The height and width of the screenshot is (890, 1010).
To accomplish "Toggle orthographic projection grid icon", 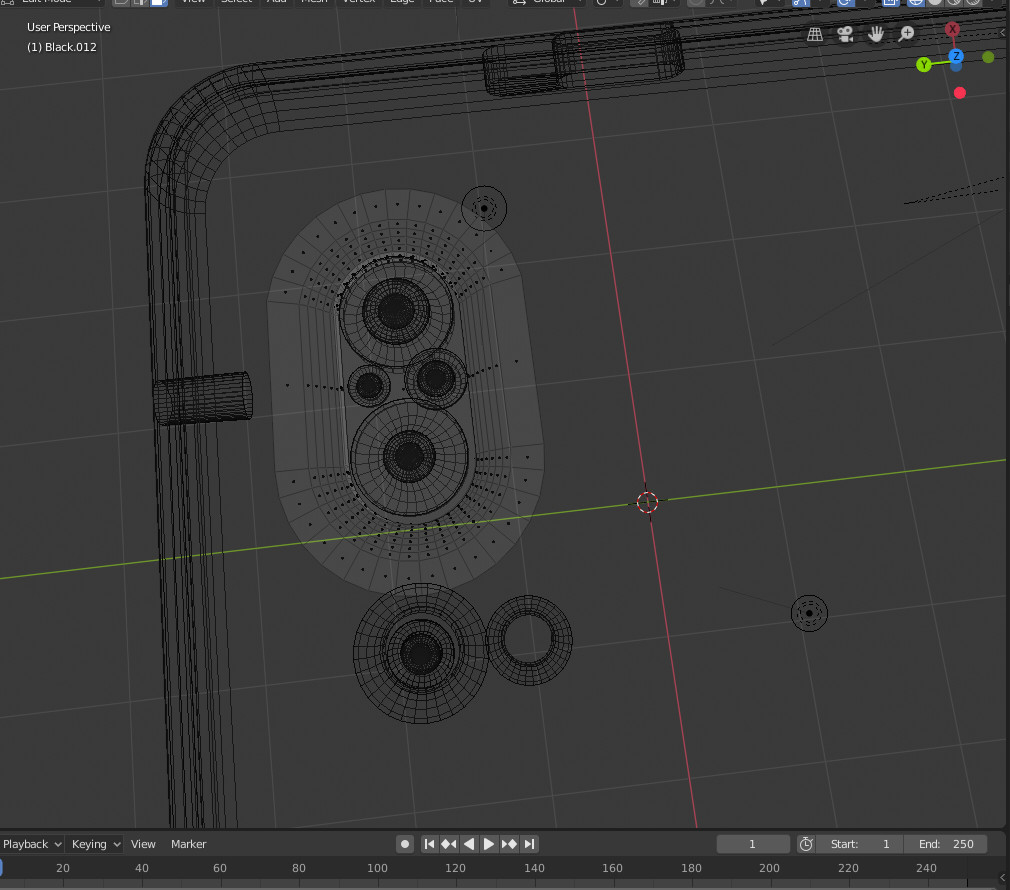I will tap(815, 33).
